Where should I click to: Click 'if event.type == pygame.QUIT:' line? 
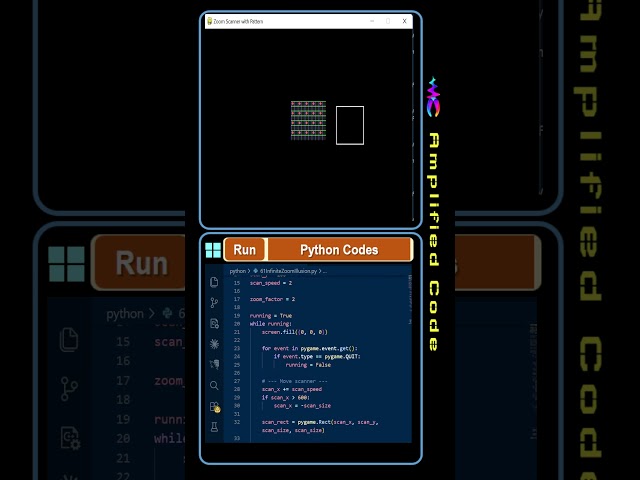coord(317,356)
